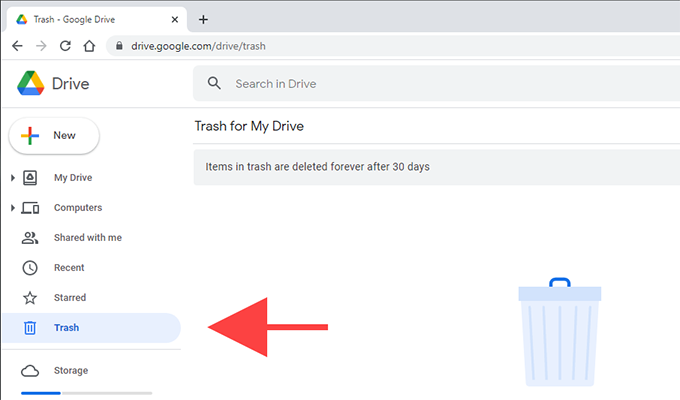
Task: Open the Starred section
Action: pyautogui.click(x=70, y=298)
